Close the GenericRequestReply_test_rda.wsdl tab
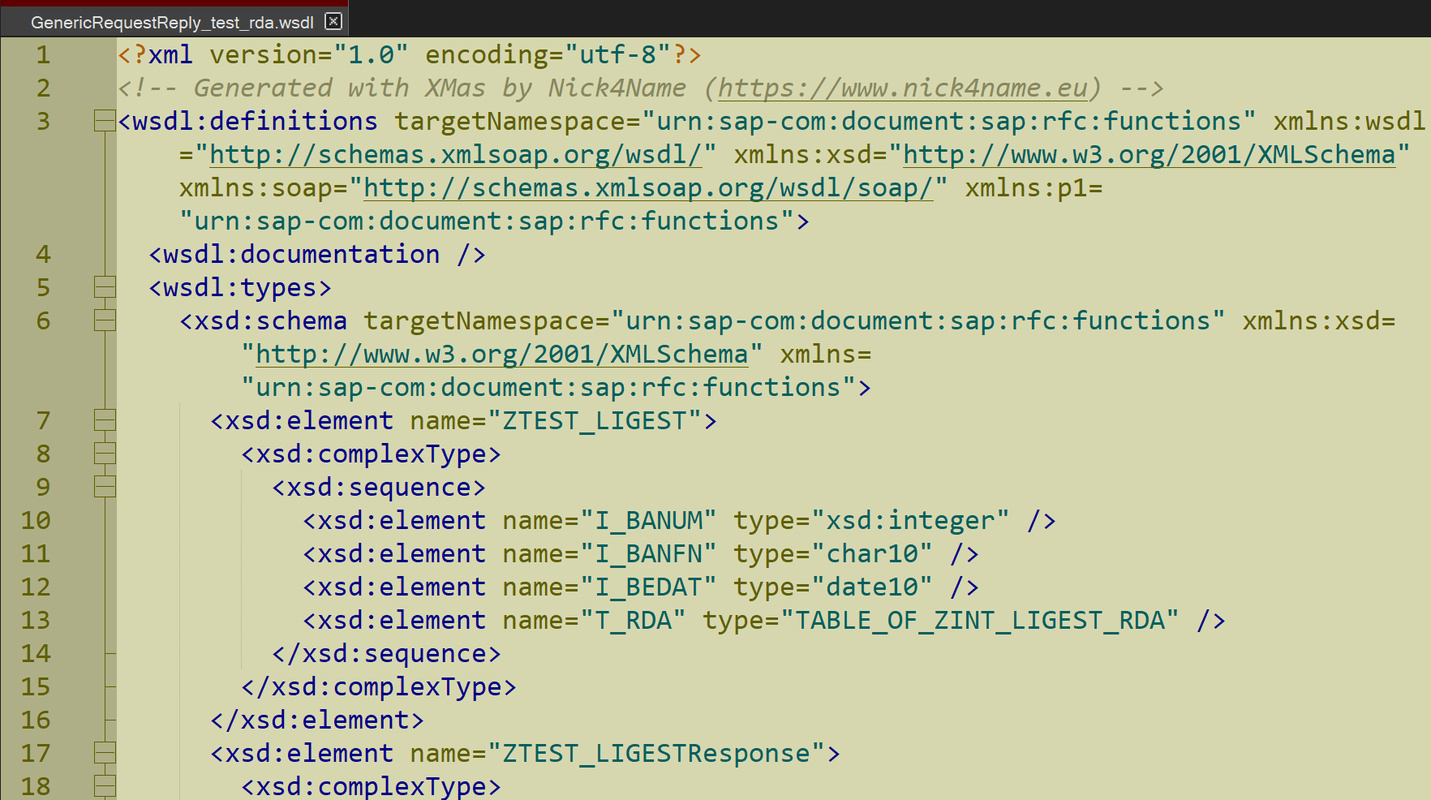This screenshot has height=800, width=1431. [333, 21]
